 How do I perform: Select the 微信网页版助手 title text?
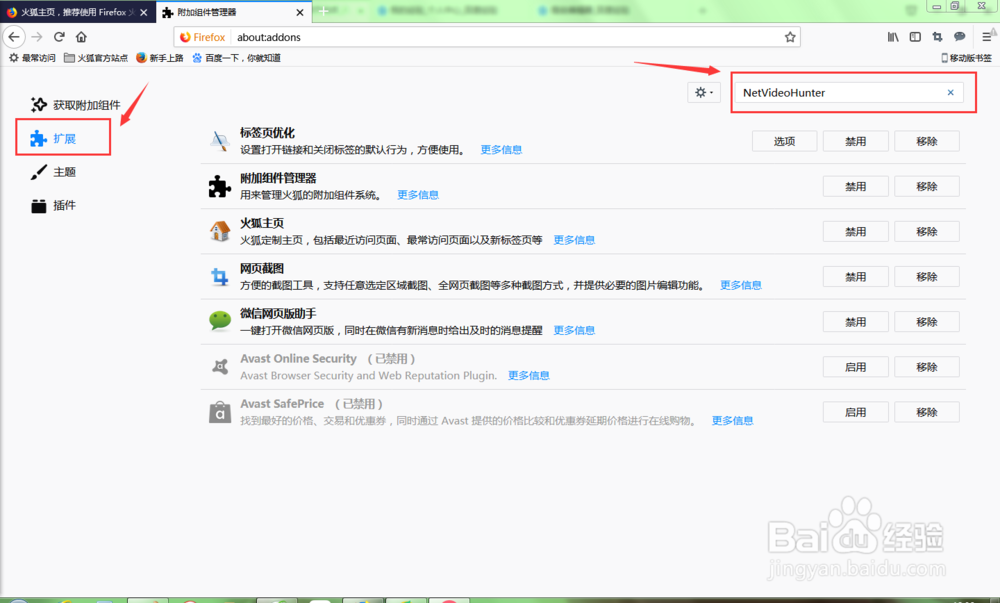[x=278, y=314]
